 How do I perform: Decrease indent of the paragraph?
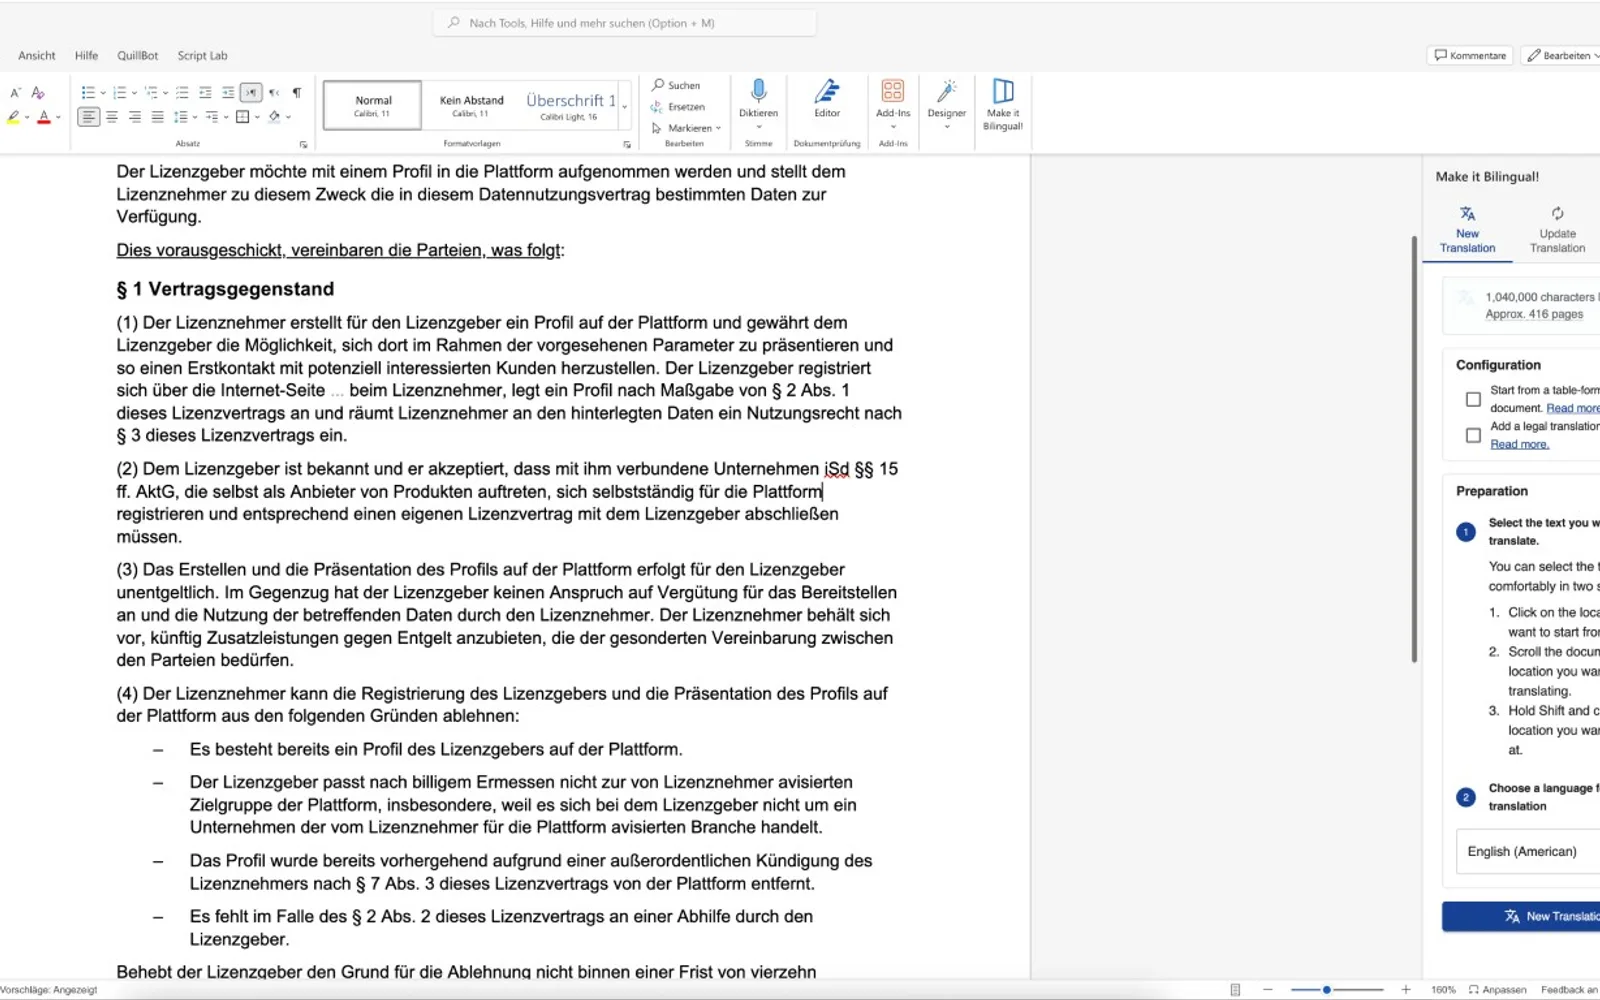click(205, 92)
